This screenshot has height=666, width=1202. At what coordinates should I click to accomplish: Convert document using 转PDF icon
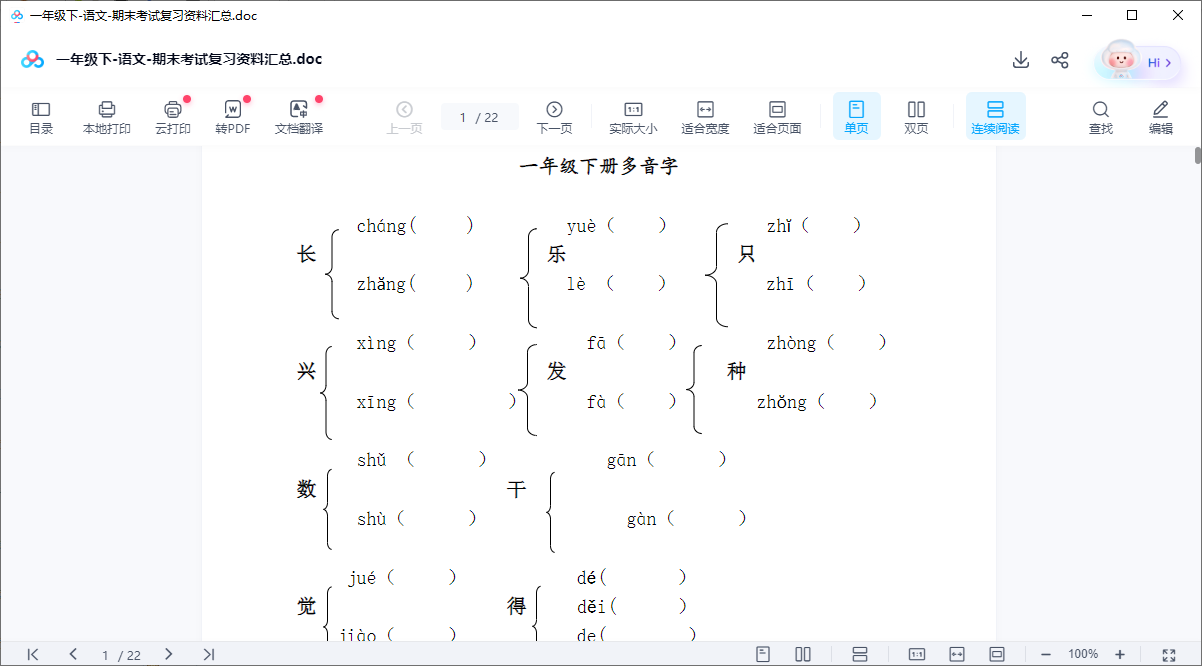[232, 117]
